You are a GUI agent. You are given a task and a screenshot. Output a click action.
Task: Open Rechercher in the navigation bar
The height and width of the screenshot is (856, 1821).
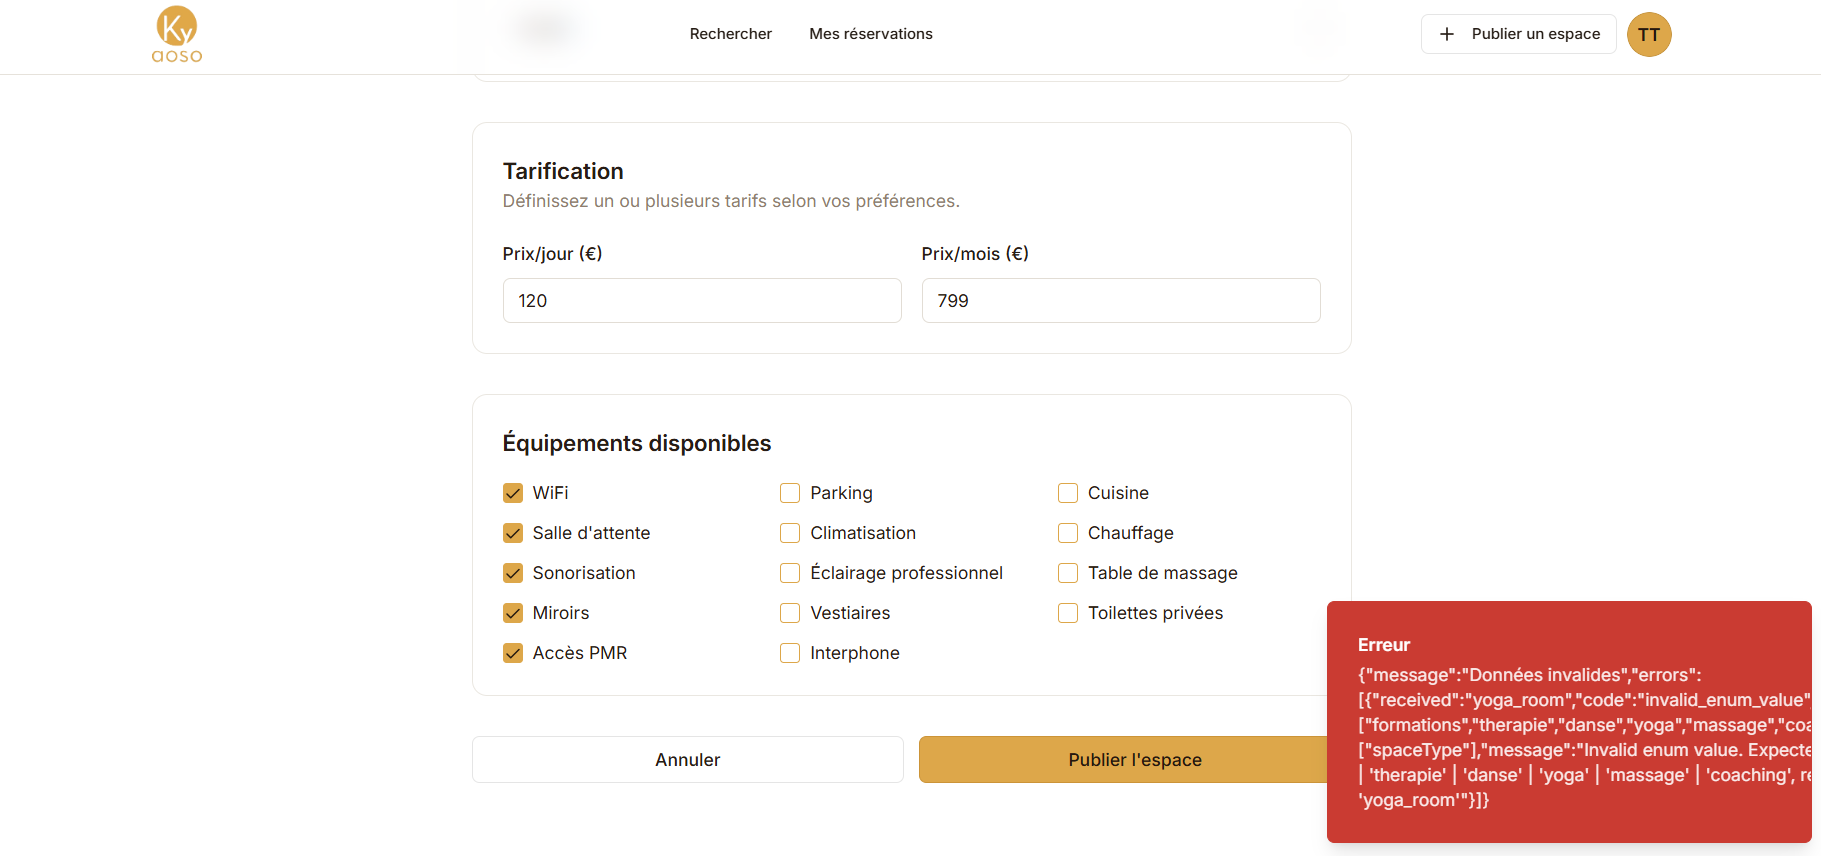pos(730,34)
